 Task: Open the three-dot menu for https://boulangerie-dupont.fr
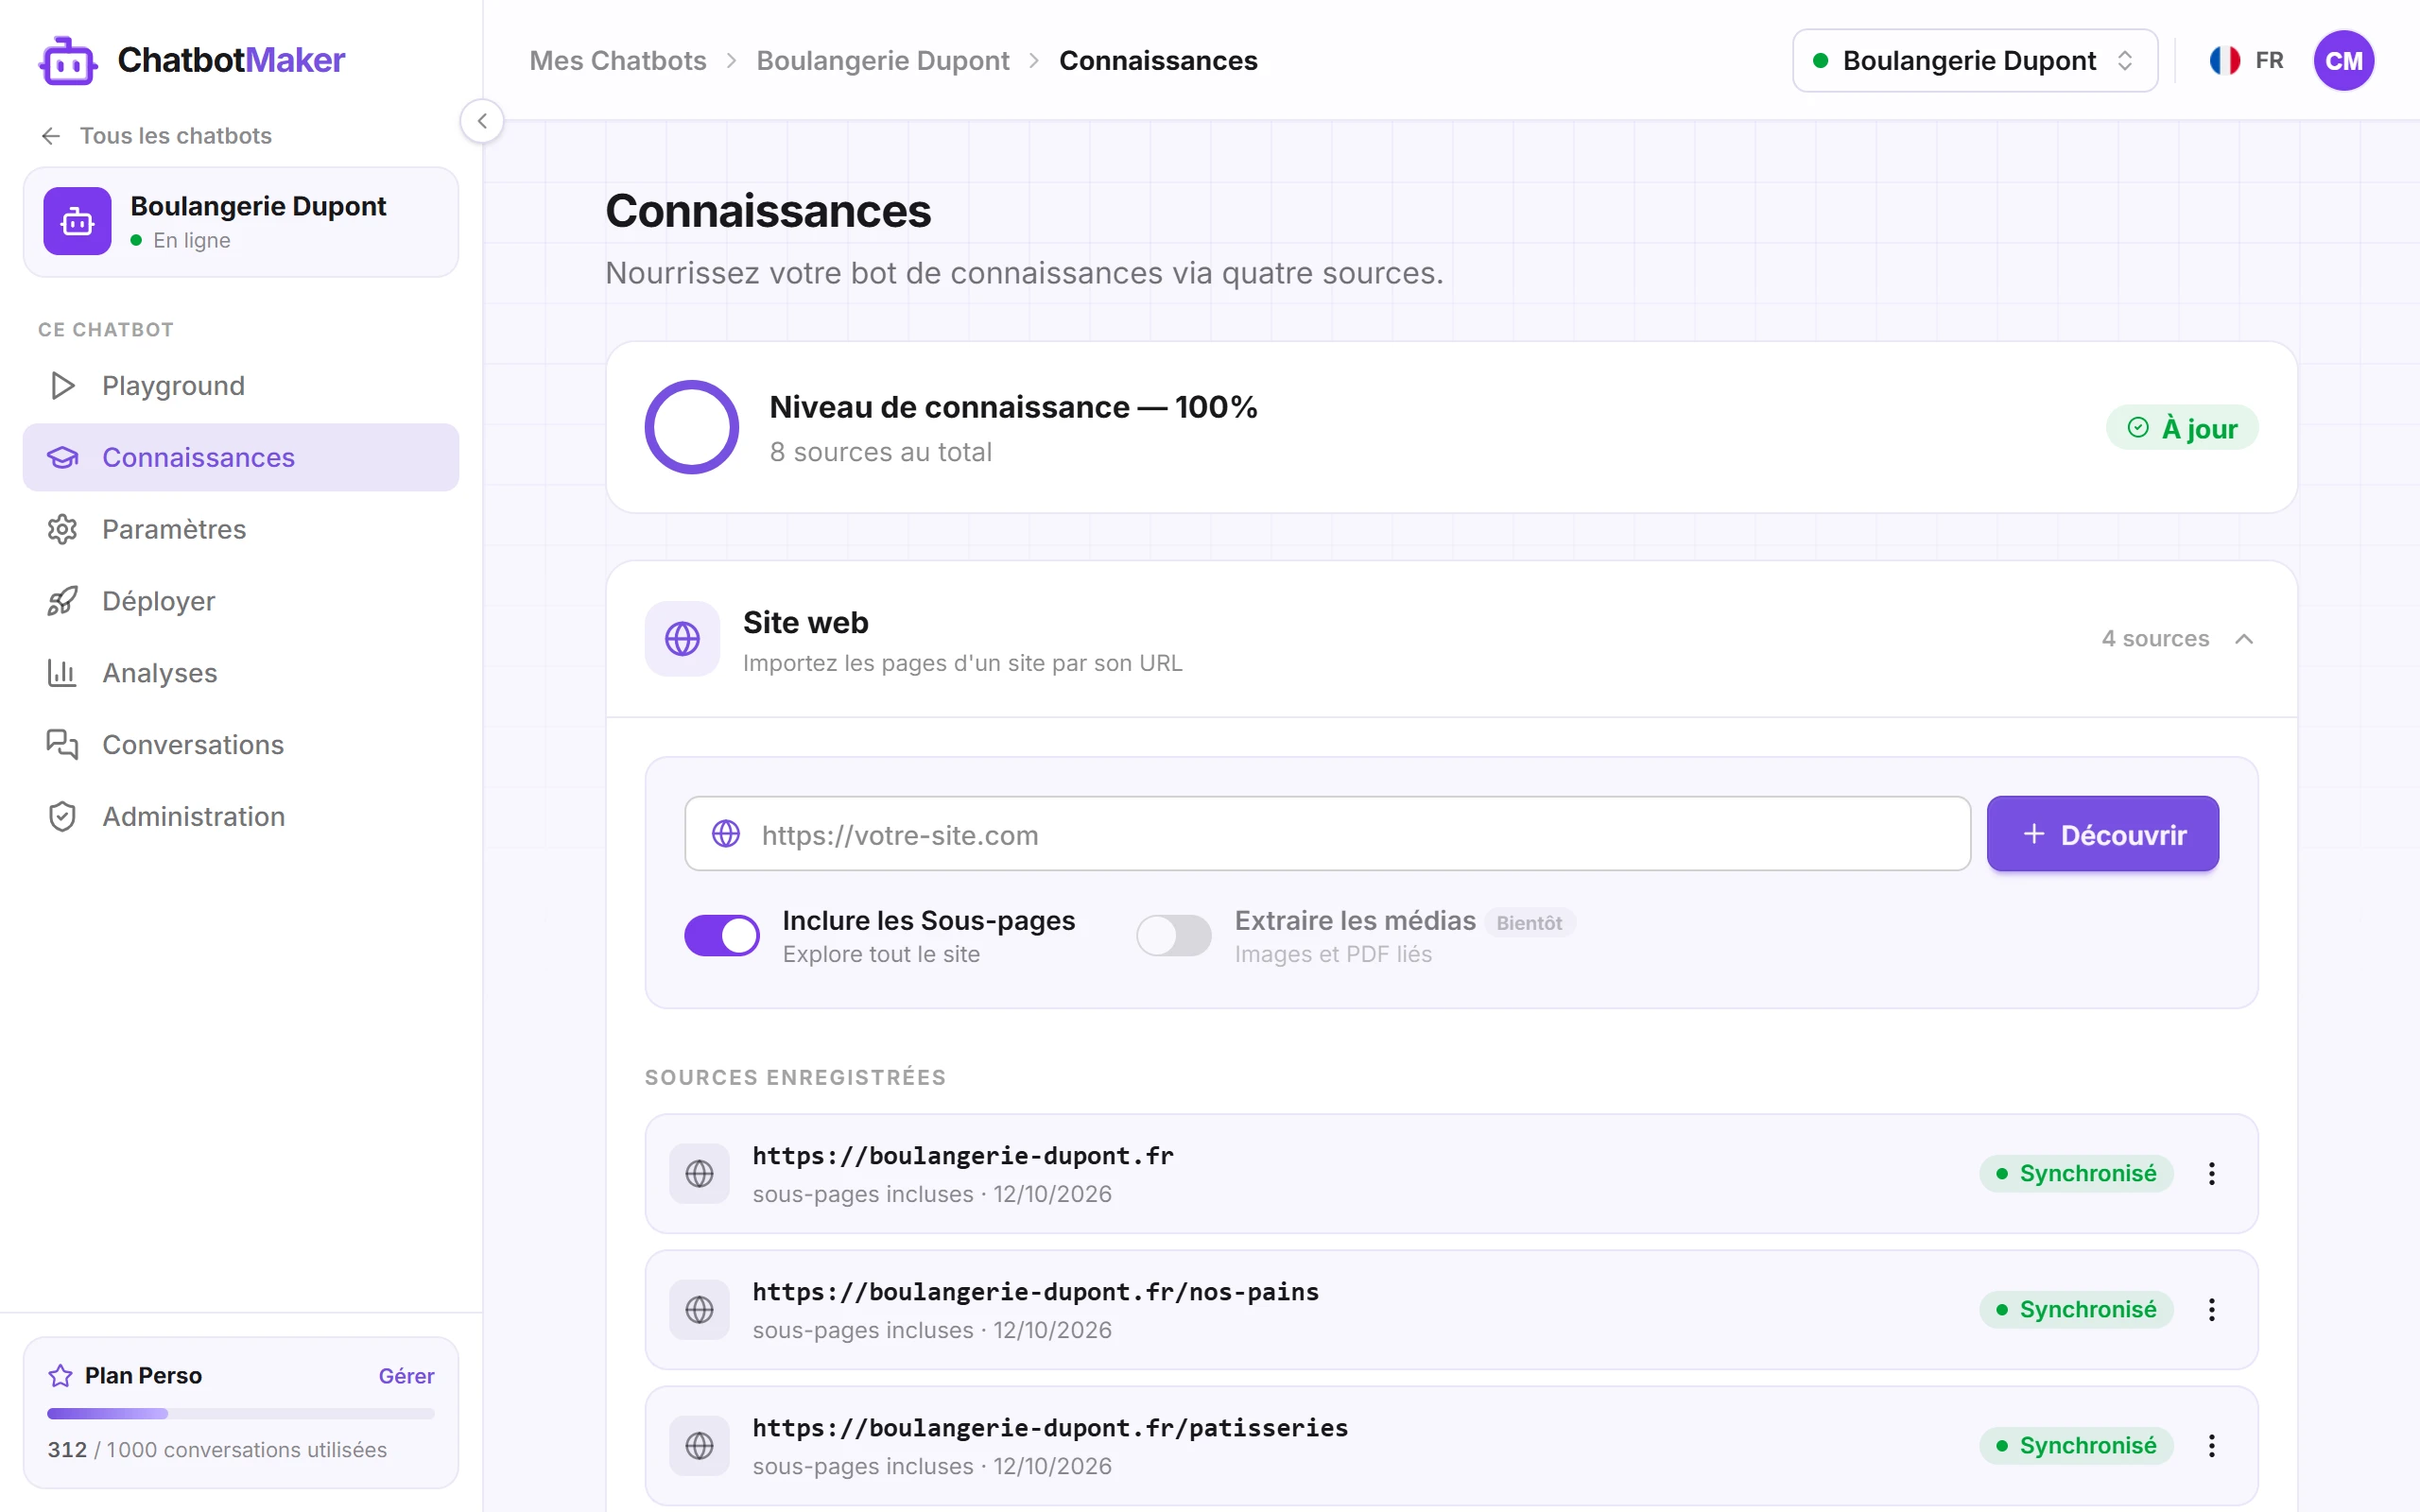click(x=2212, y=1173)
